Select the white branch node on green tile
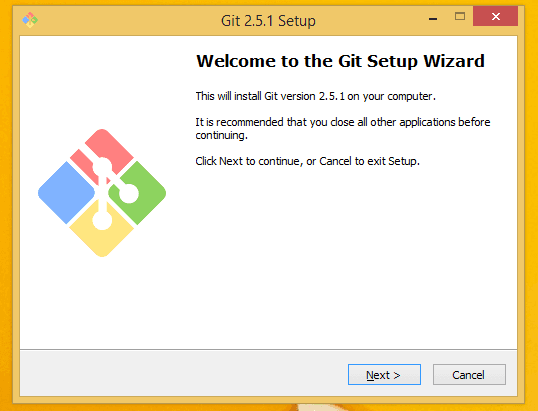 pos(129,193)
